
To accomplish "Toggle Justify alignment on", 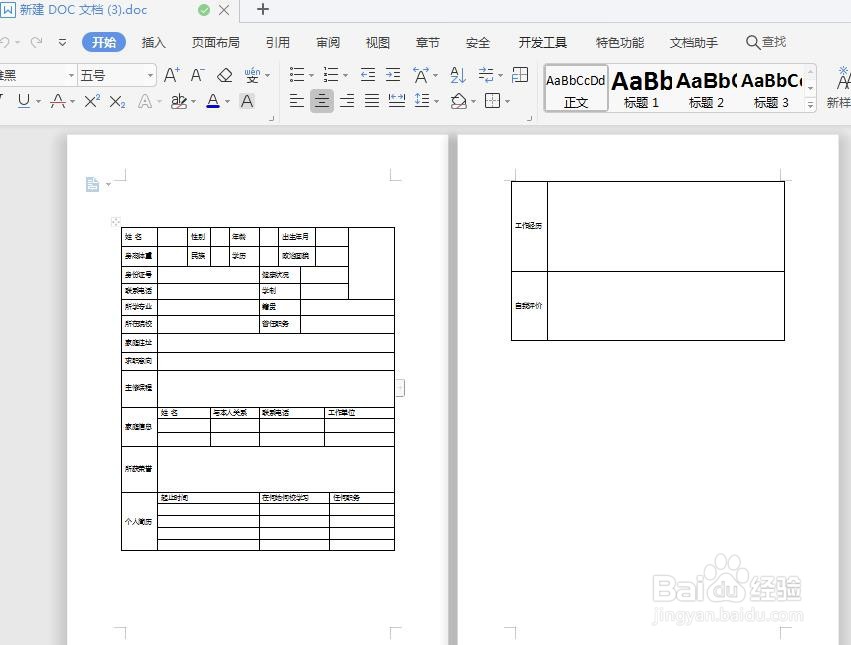I will 371,101.
